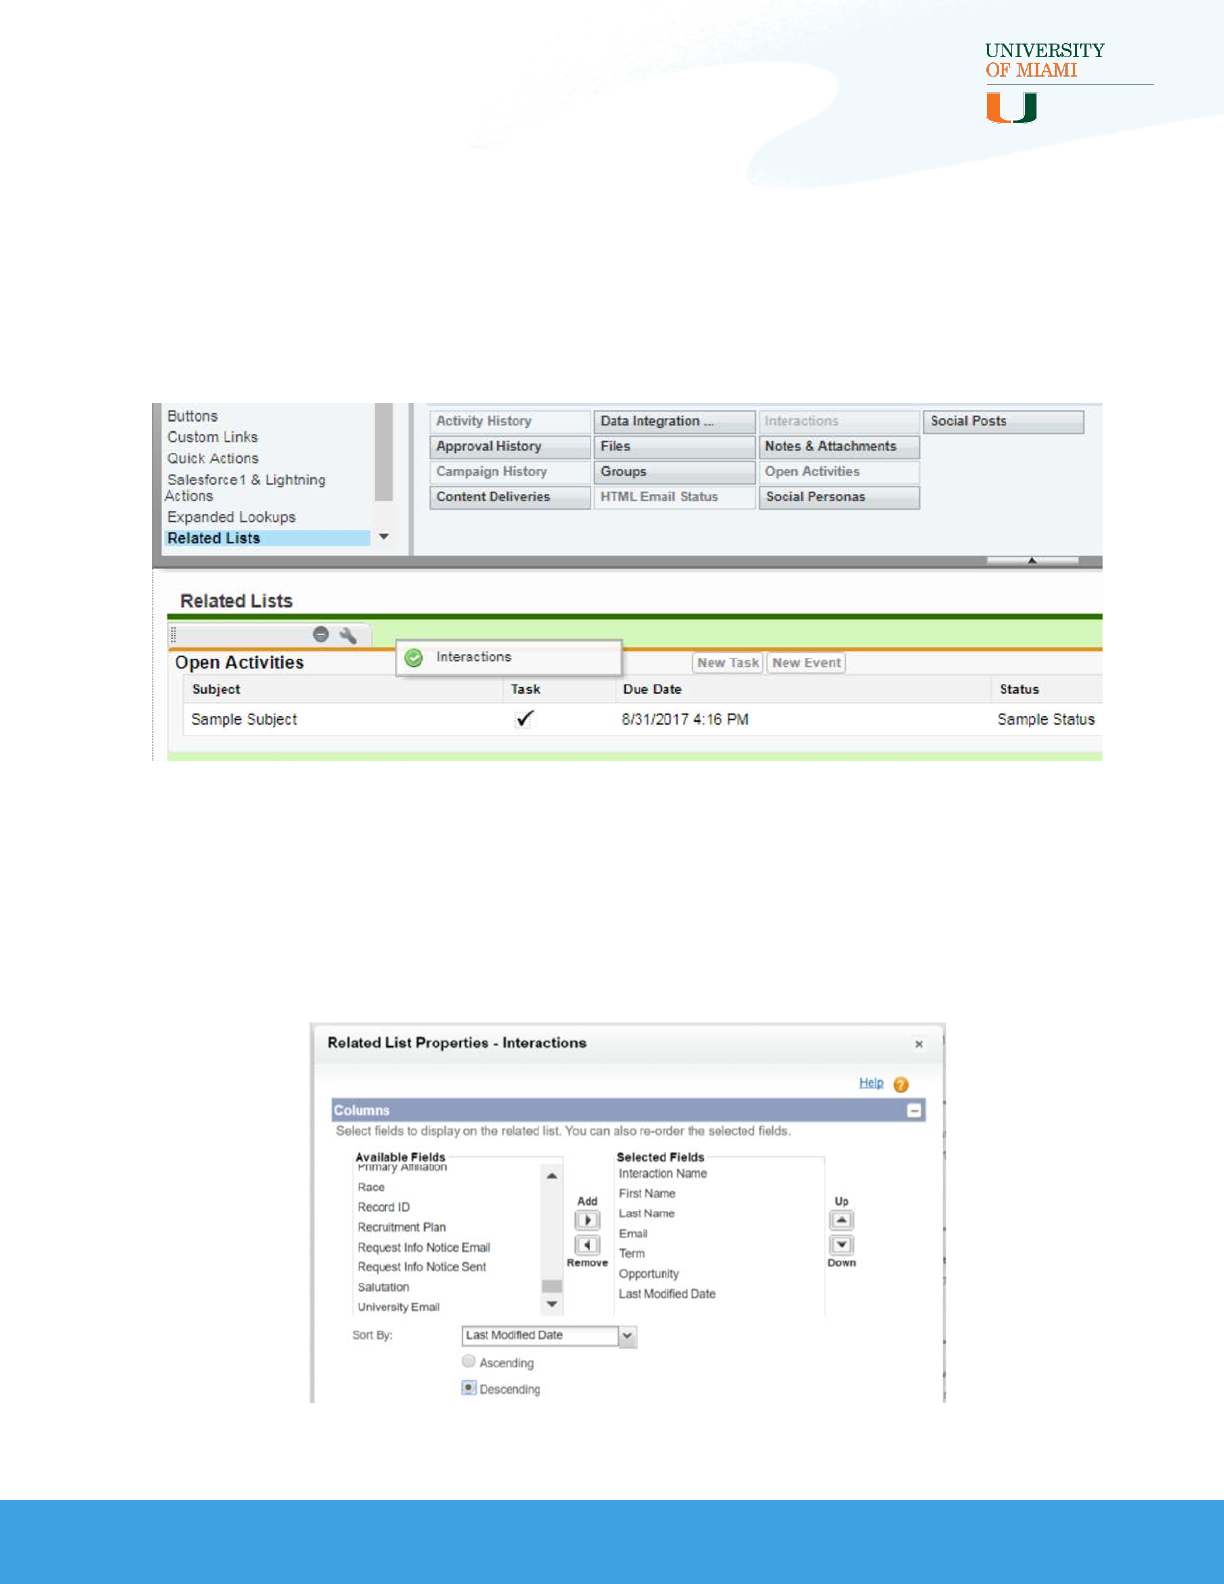1224x1584 pixels.
Task: Move selected field Down arrow
Action: click(842, 1245)
